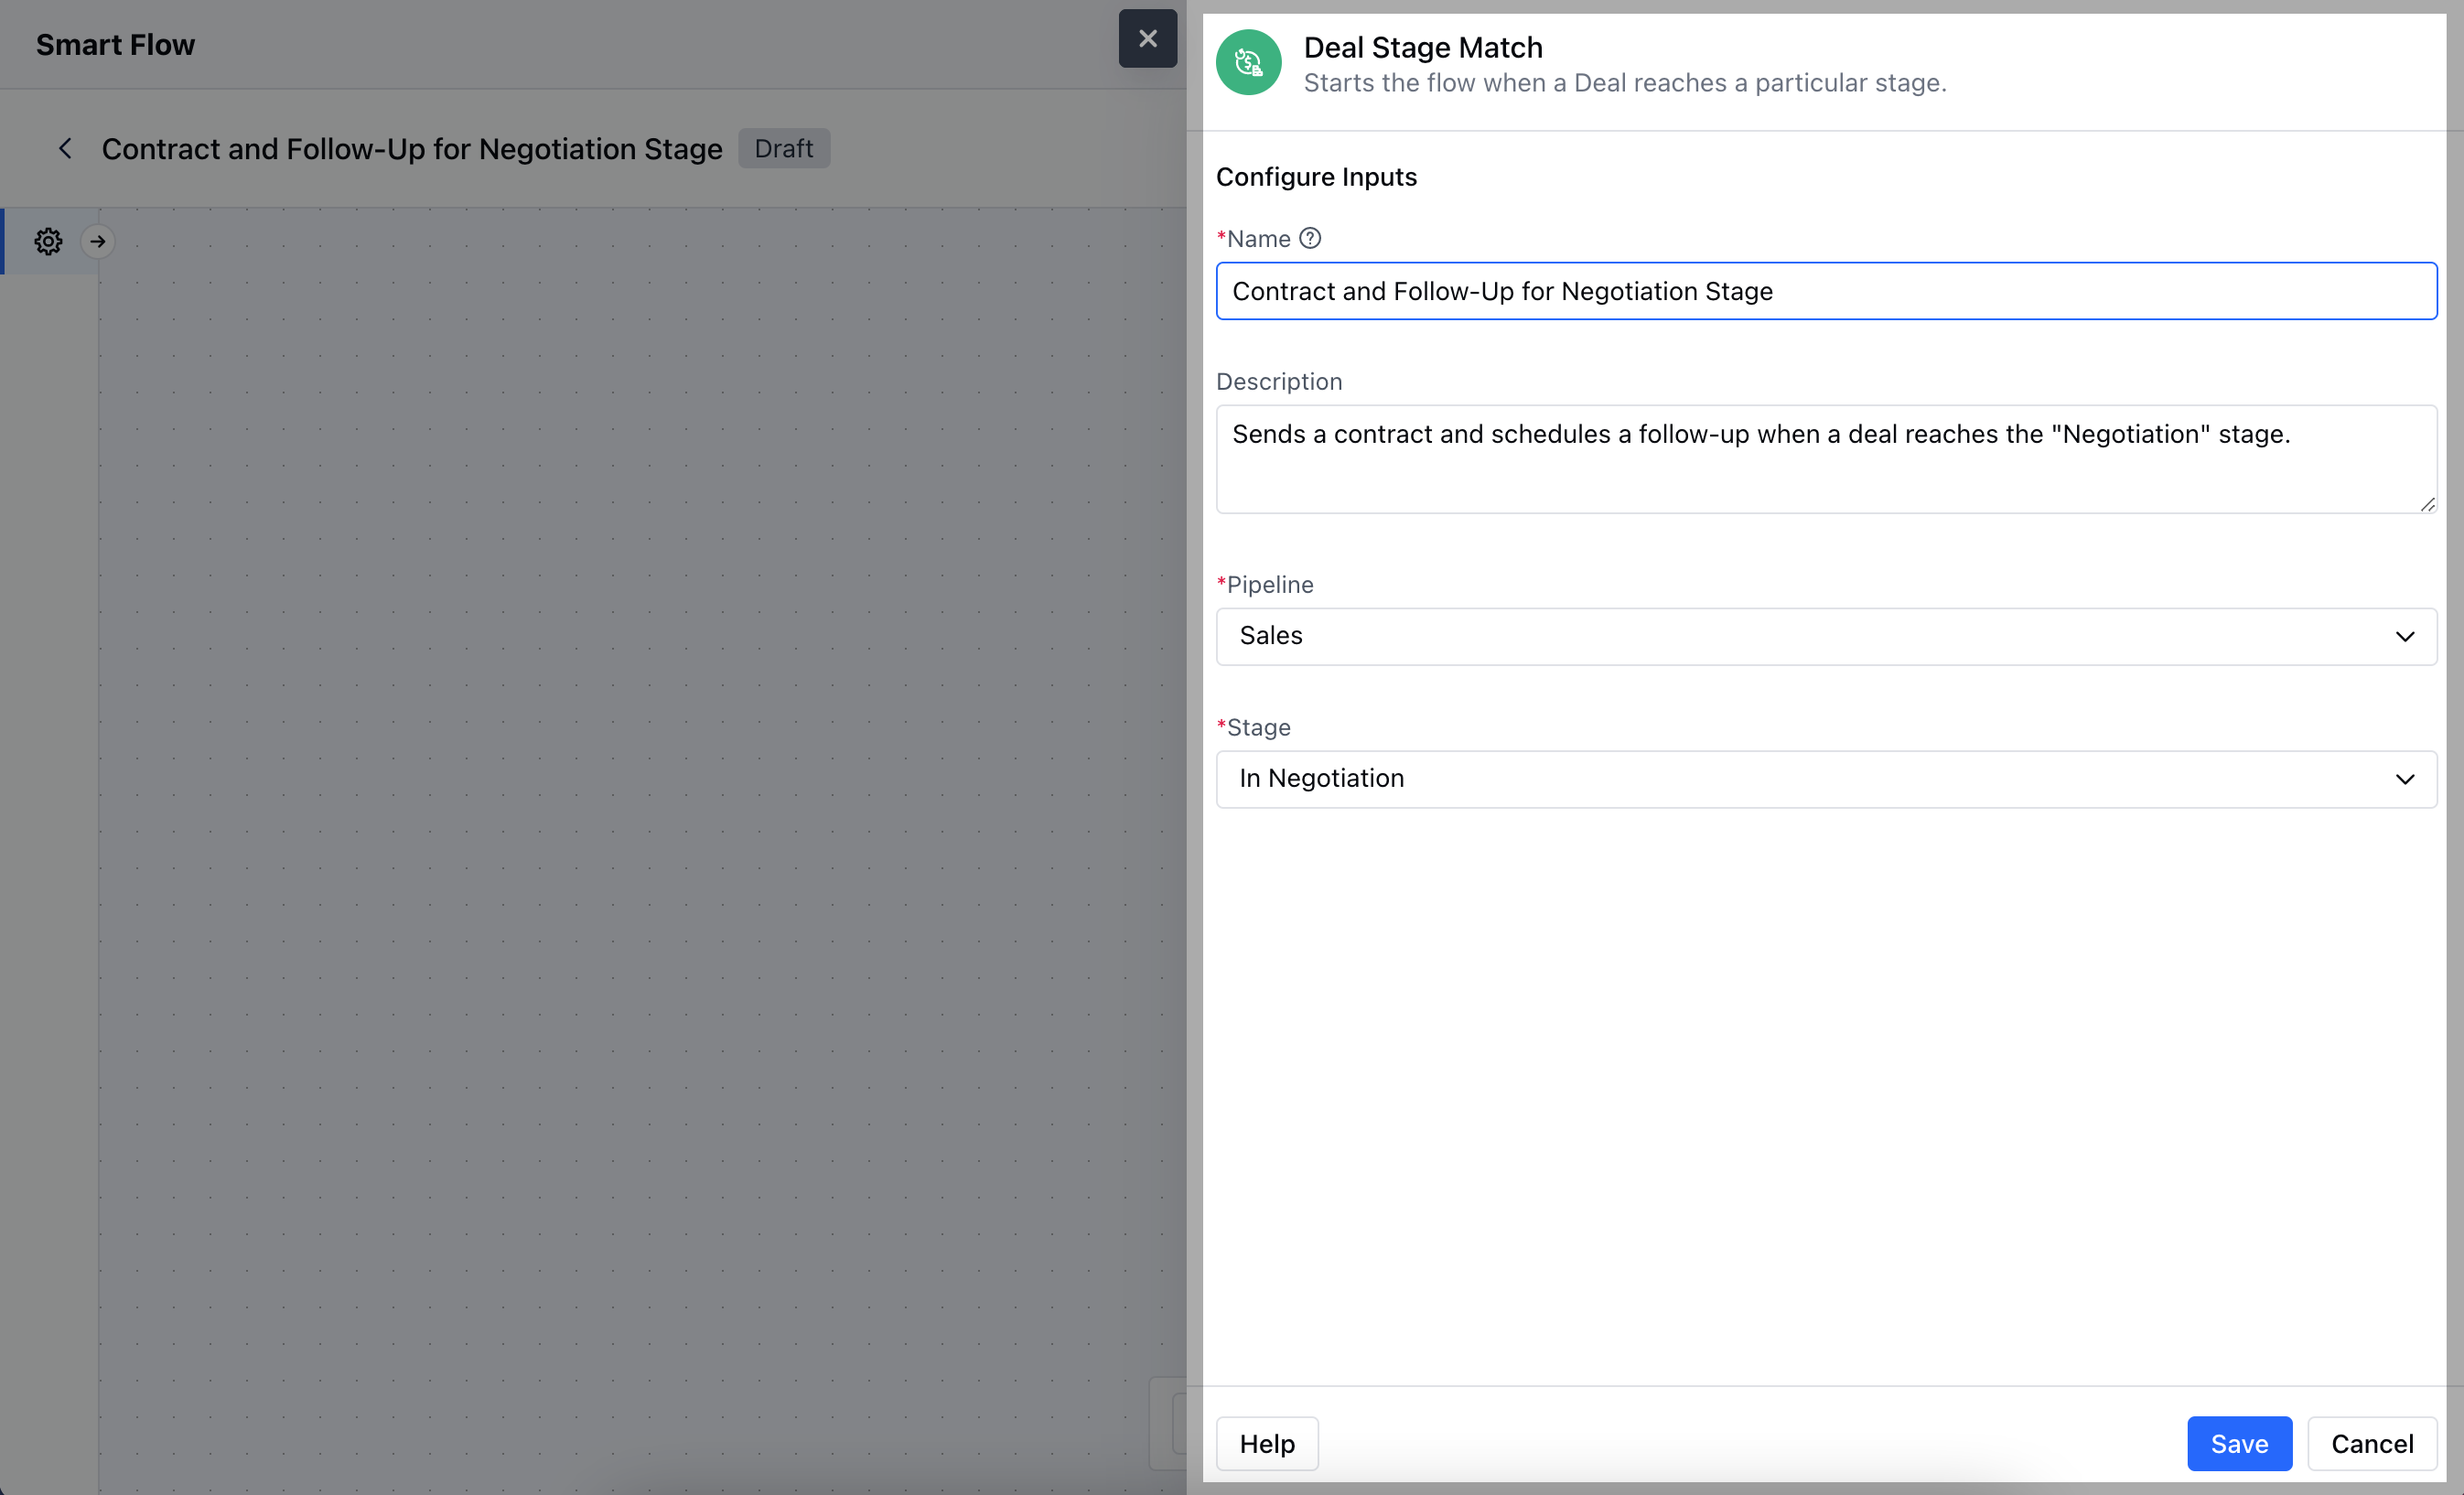The width and height of the screenshot is (2464, 1495).
Task: Click the Configure Inputs section heading
Action: [x=1315, y=177]
